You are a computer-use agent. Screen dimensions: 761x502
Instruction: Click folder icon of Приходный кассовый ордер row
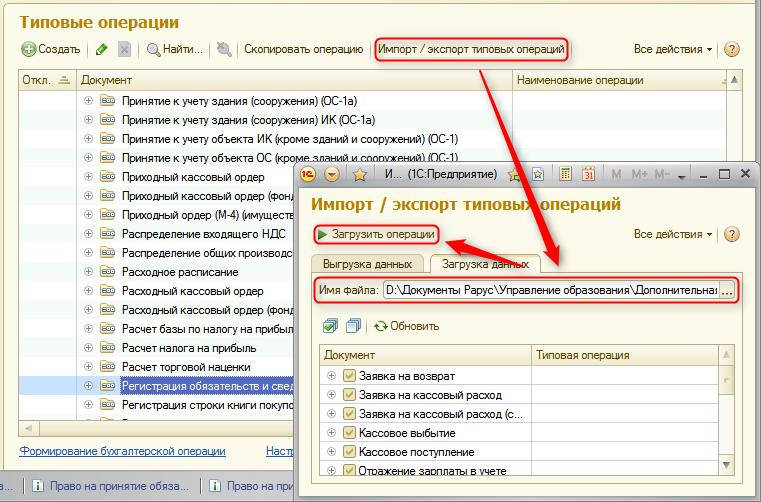(x=107, y=177)
